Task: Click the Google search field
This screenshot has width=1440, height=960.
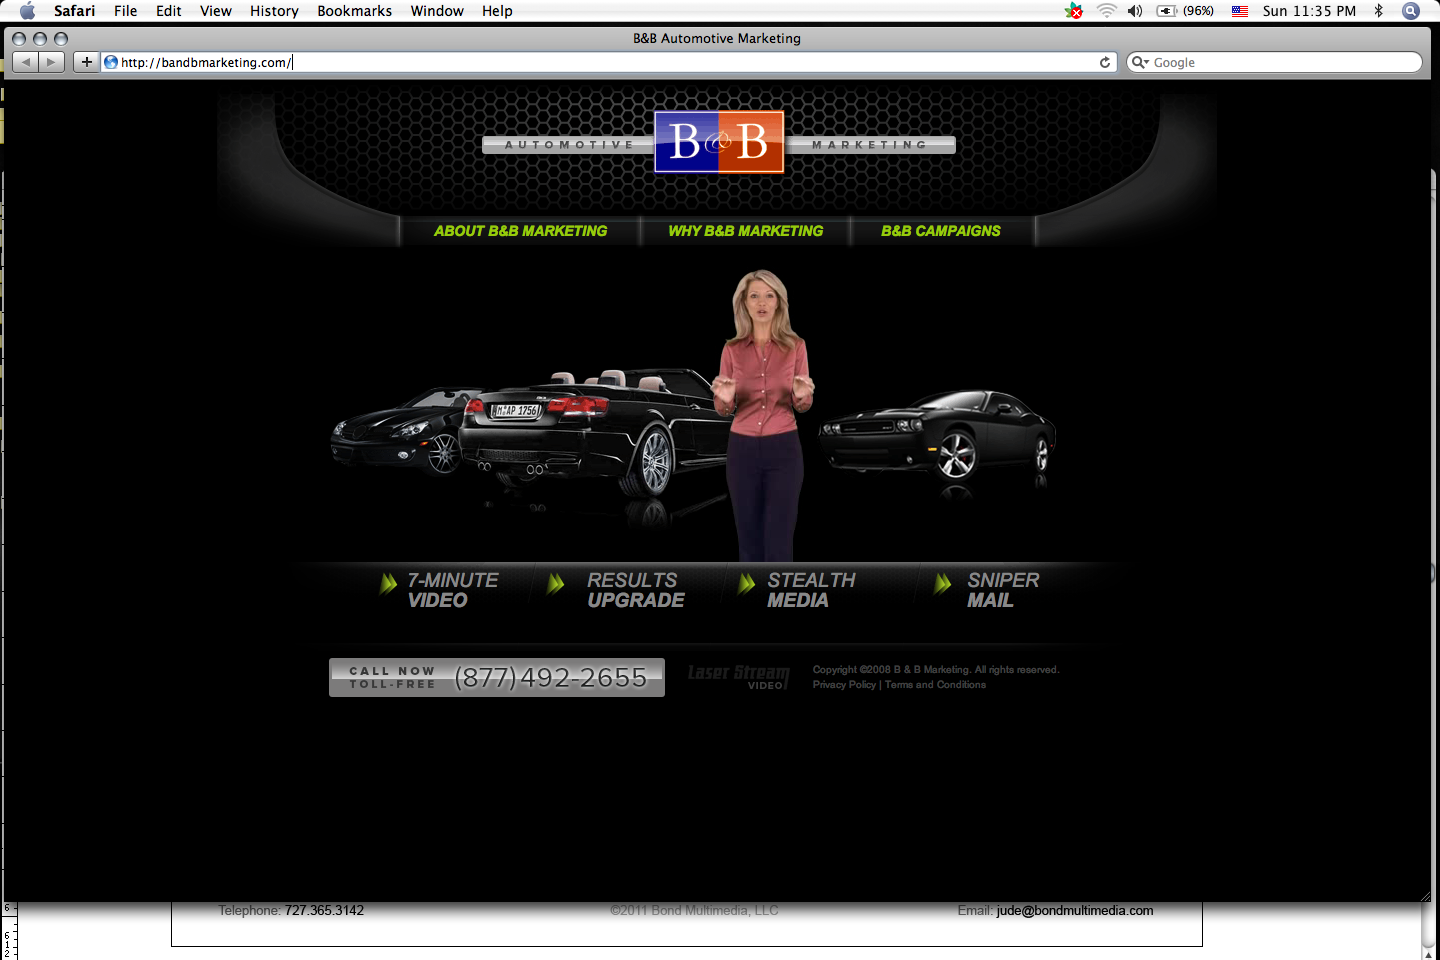Action: [x=1274, y=62]
